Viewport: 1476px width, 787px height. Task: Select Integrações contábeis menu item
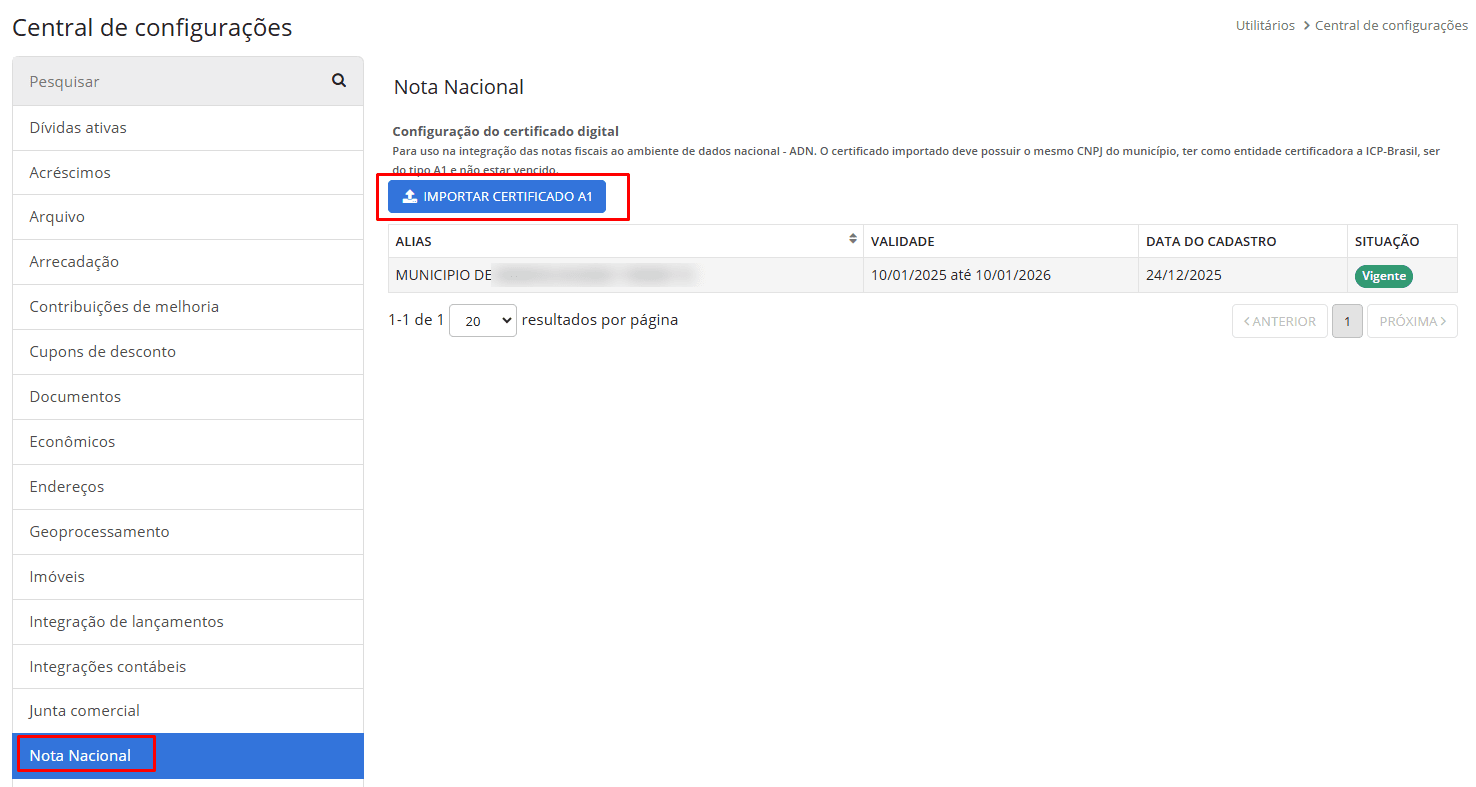(x=108, y=667)
